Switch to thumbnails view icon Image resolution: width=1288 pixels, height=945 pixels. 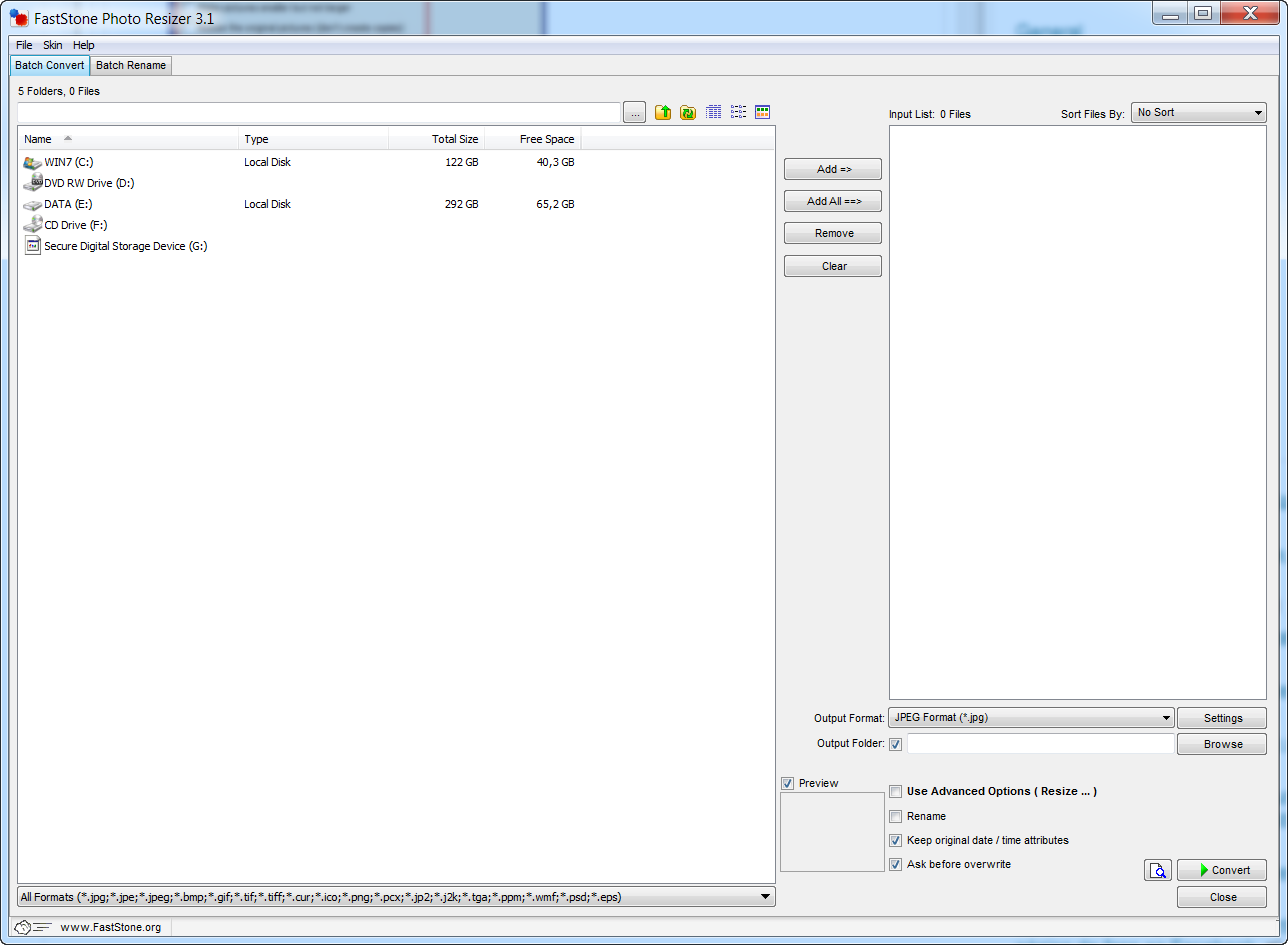tap(762, 113)
